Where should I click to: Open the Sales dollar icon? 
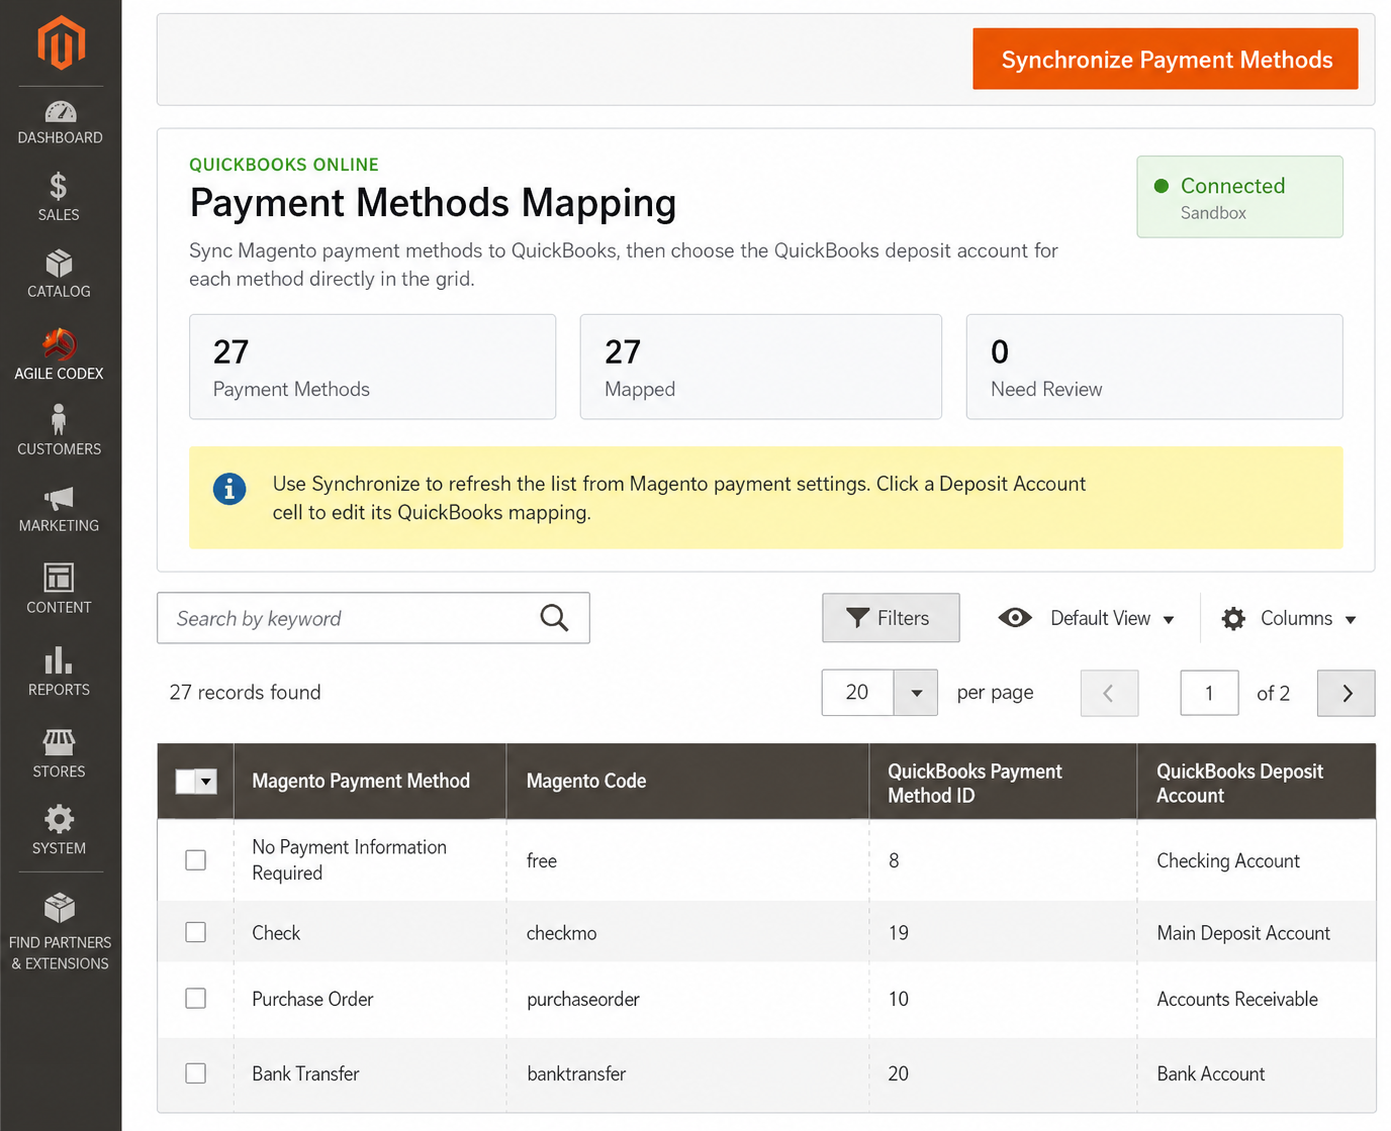(58, 186)
